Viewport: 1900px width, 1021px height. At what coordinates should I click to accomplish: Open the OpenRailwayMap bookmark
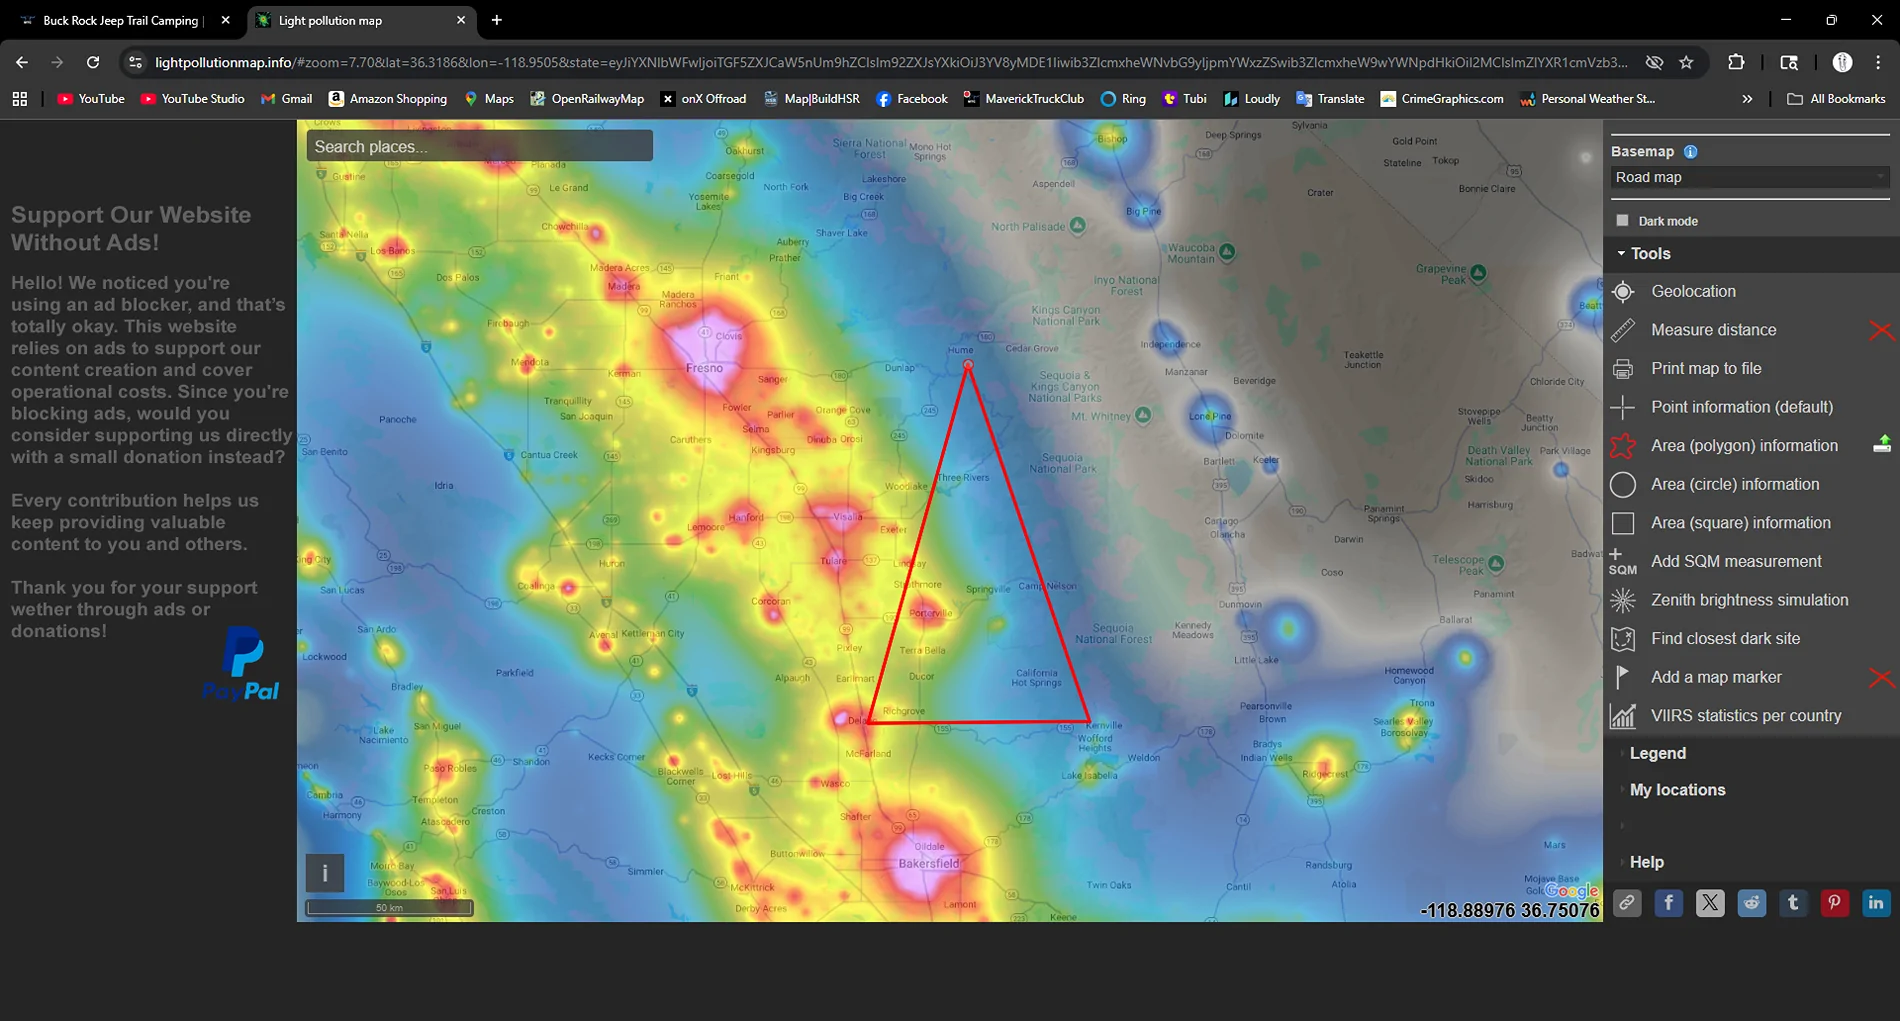pos(587,99)
